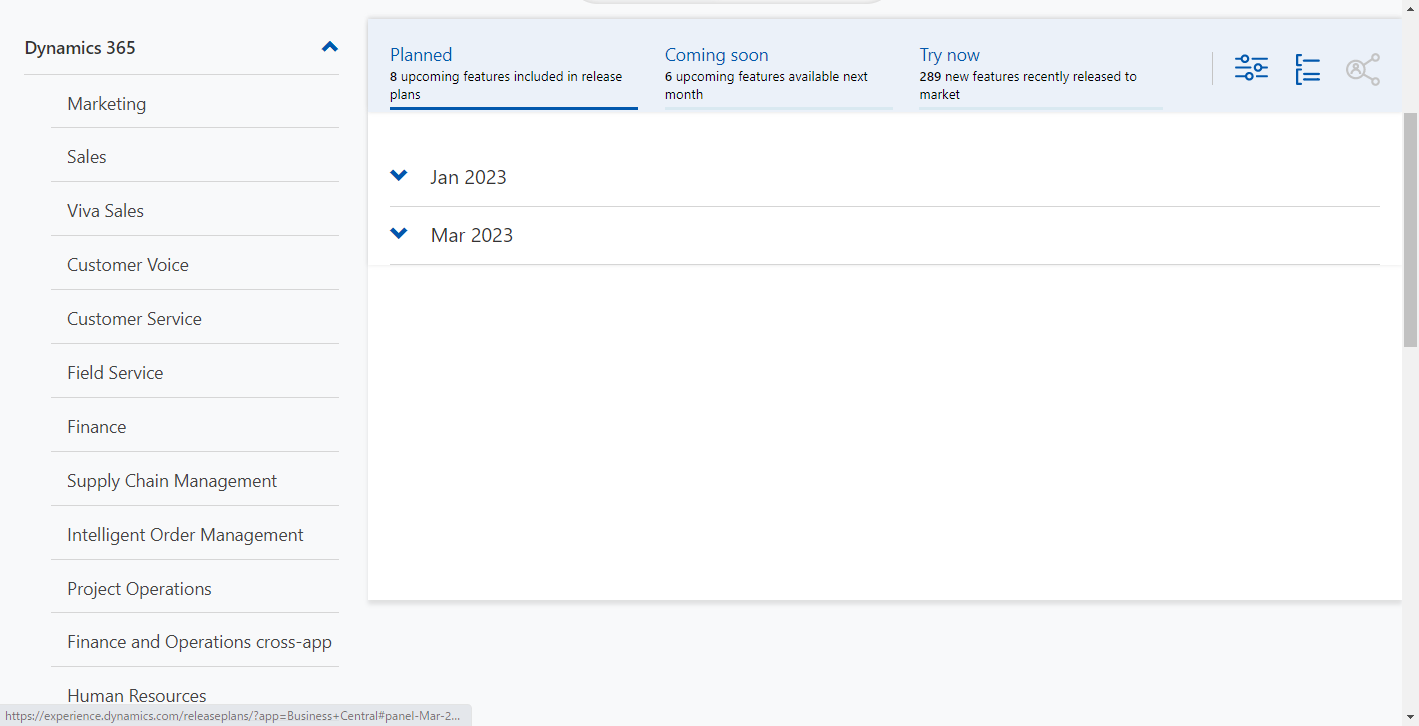The height and width of the screenshot is (726, 1419).
Task: Open the Finance category
Action: tap(96, 426)
